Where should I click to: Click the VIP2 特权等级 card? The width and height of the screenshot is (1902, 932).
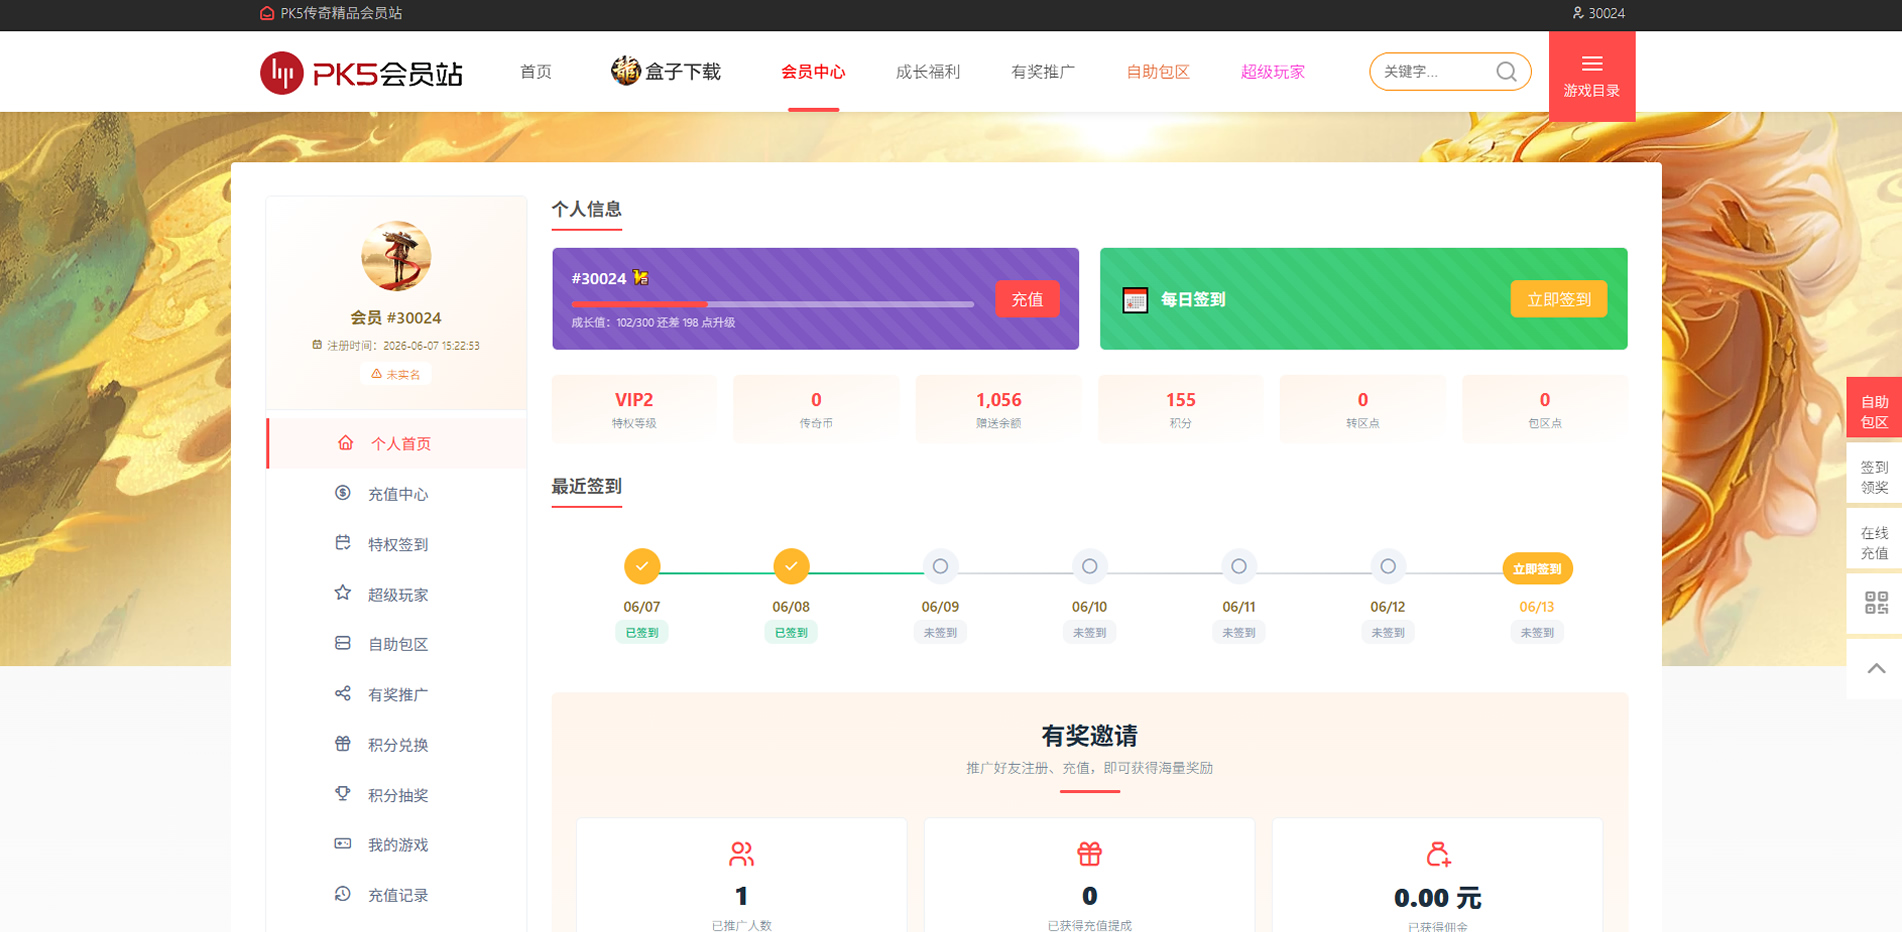(x=634, y=409)
